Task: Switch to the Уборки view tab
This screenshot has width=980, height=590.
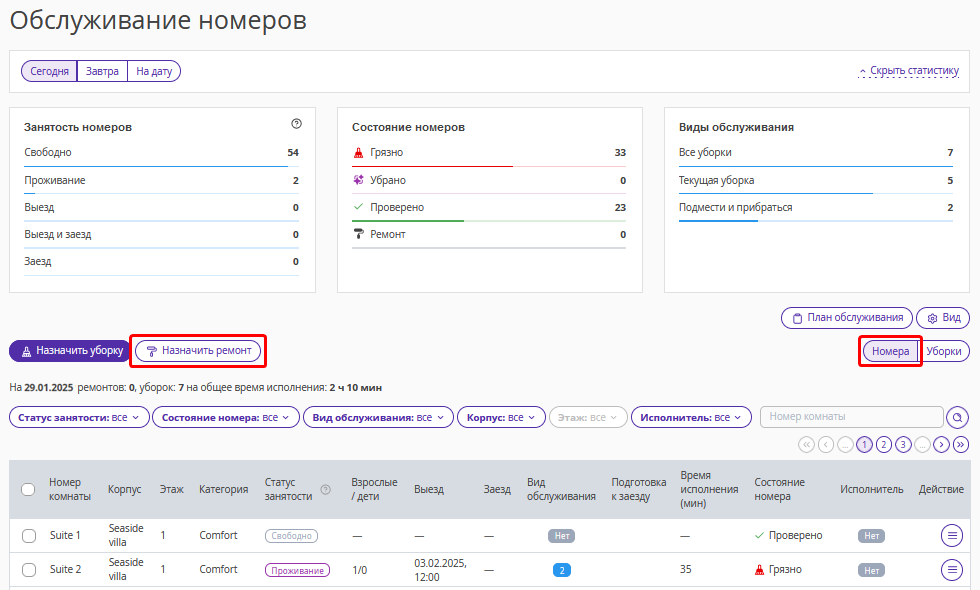Action: [943, 351]
